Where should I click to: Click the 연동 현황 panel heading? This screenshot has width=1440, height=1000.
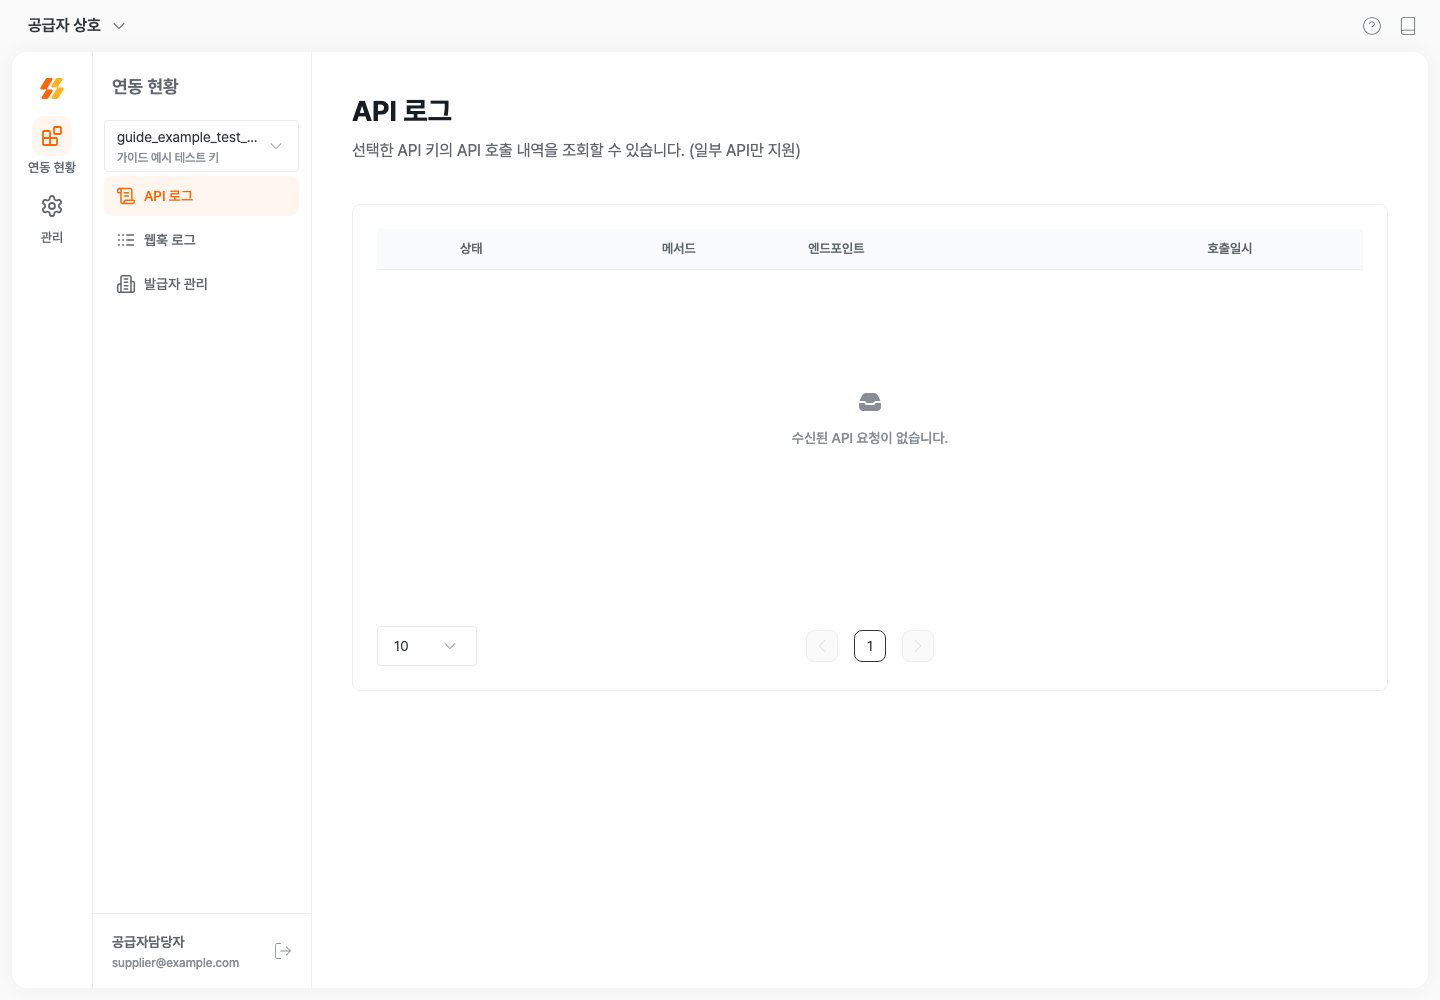(x=145, y=87)
